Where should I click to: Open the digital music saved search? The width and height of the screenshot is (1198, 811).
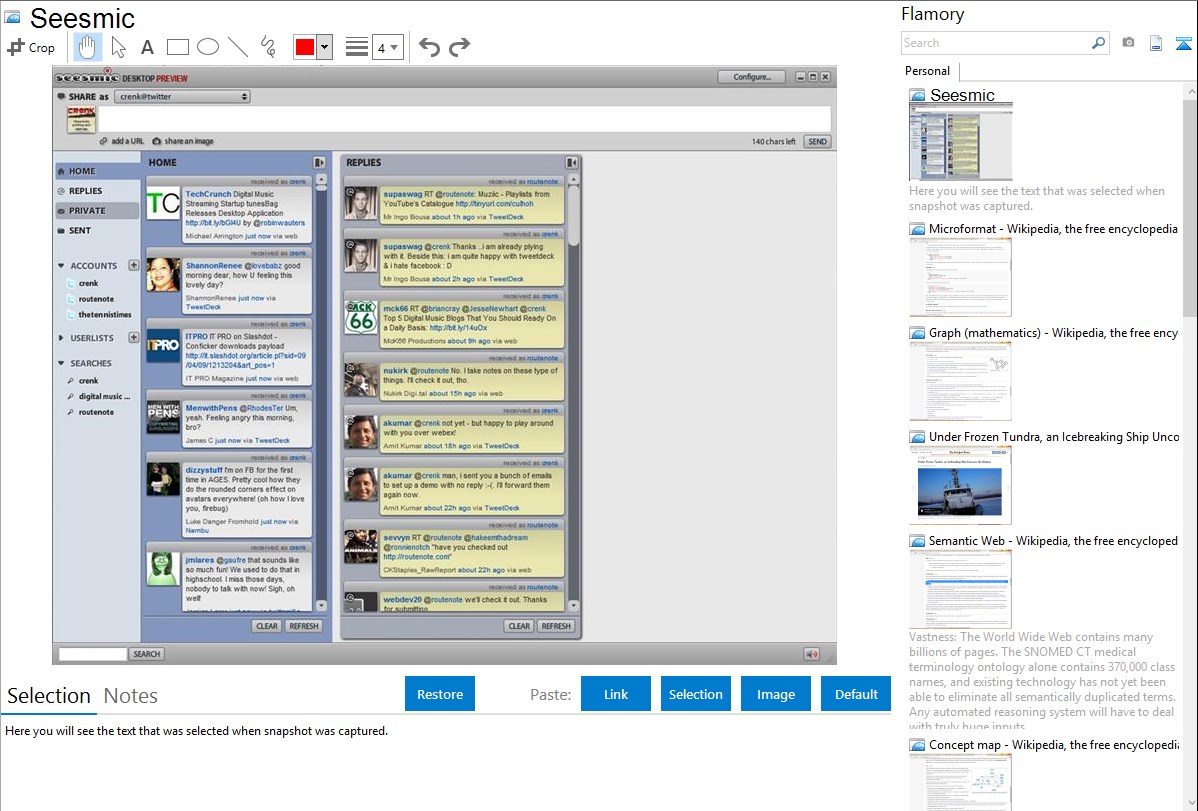click(x=104, y=397)
